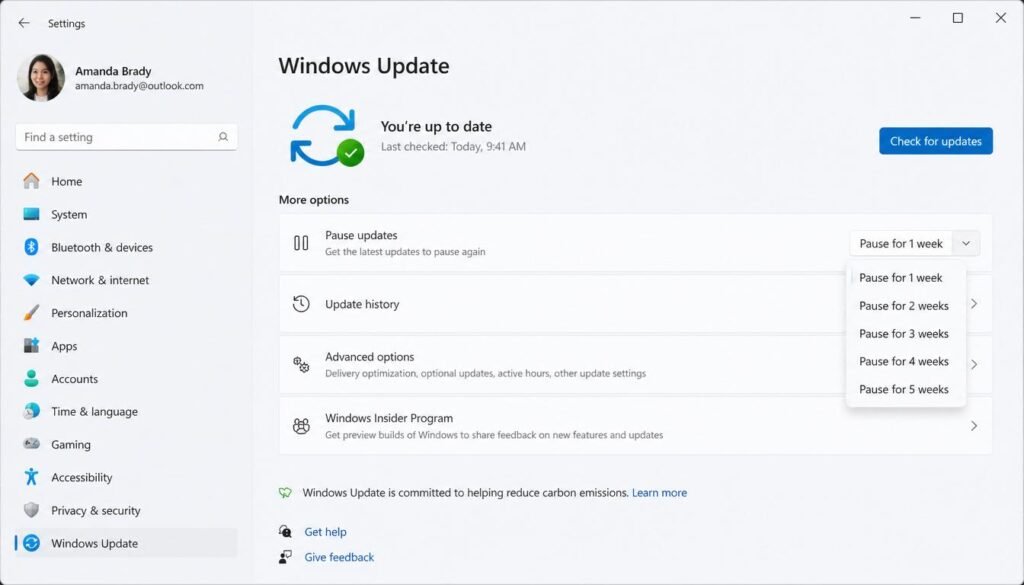This screenshot has height=585, width=1024.
Task: Open Bluetooth & devices settings
Action: [x=126, y=247]
